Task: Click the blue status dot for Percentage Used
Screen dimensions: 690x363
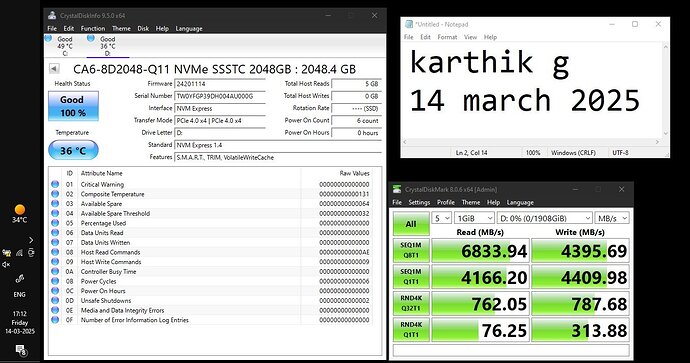Action: coord(55,223)
